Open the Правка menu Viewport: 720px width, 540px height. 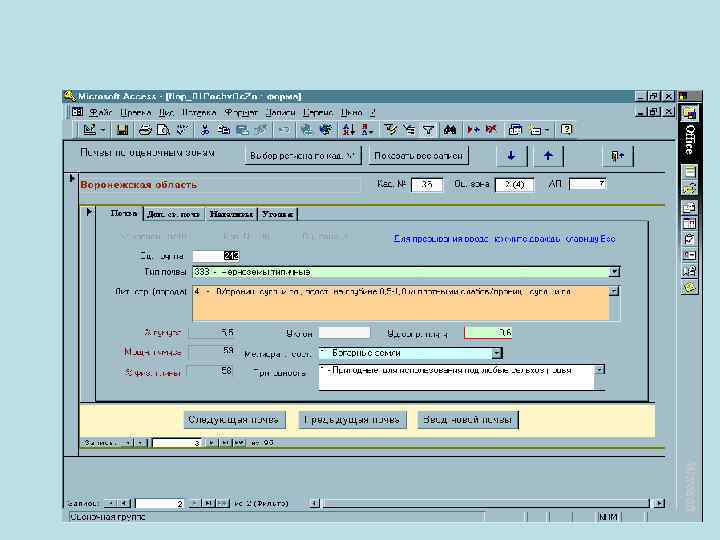click(135, 112)
